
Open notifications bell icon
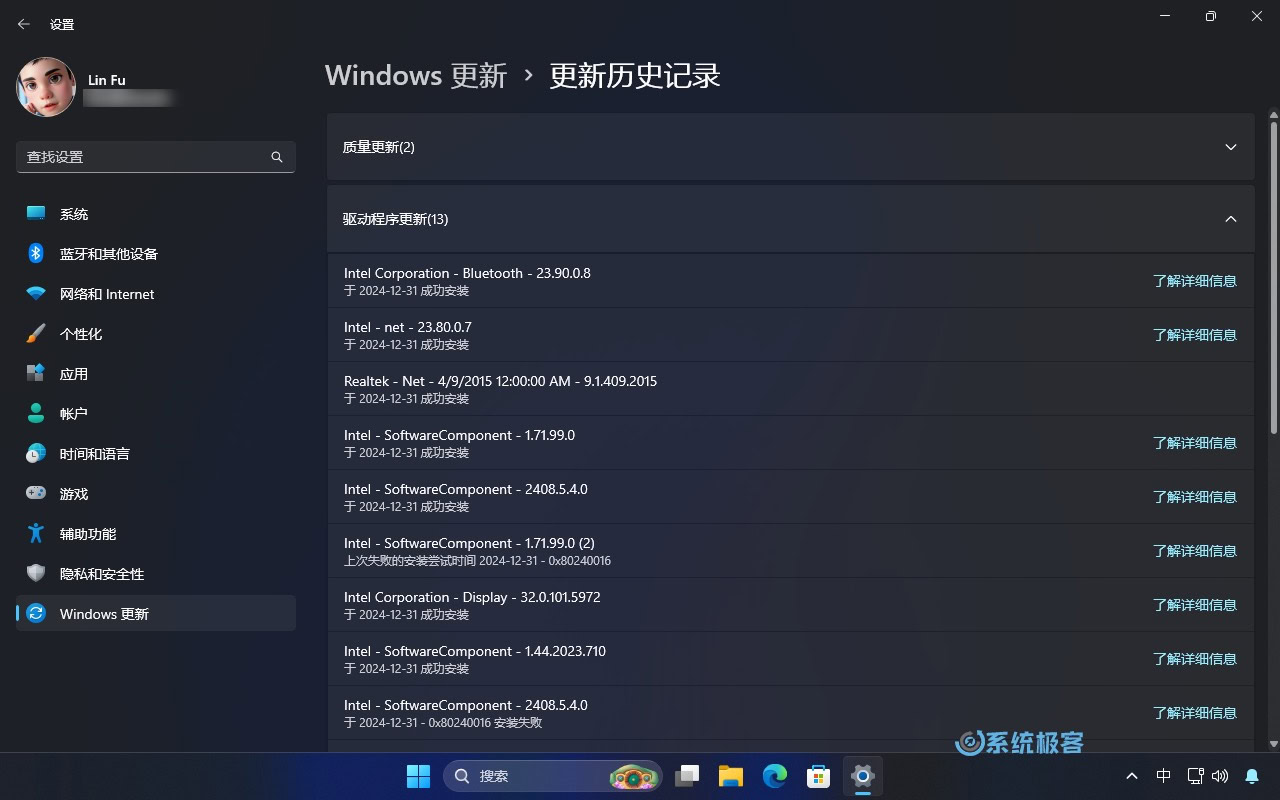1252,776
